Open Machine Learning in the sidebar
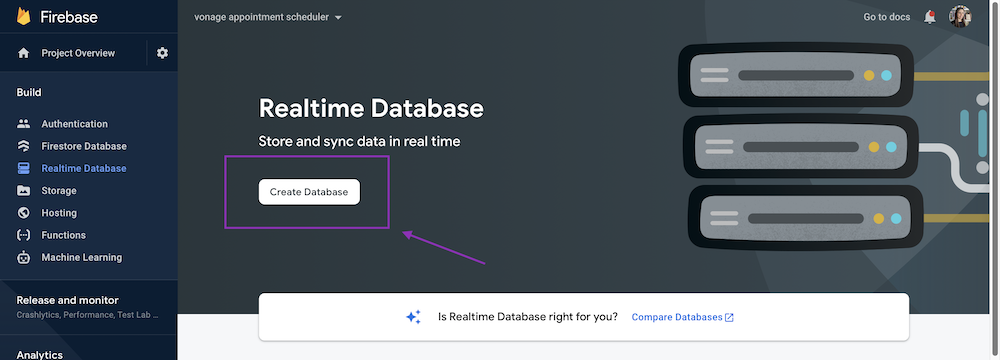 click(82, 257)
